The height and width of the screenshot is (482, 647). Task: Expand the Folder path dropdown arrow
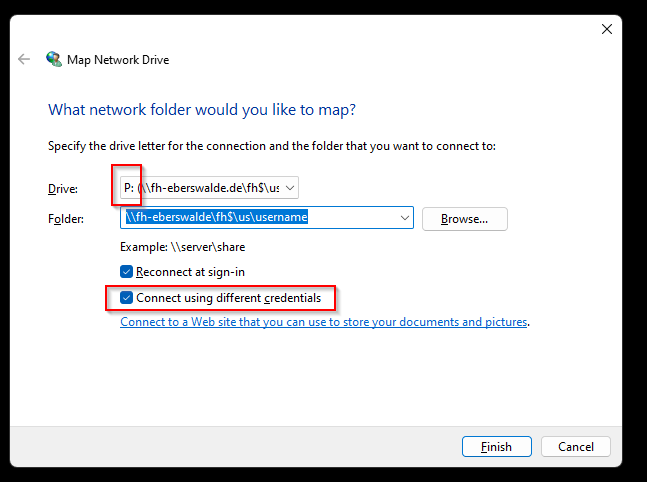[405, 217]
